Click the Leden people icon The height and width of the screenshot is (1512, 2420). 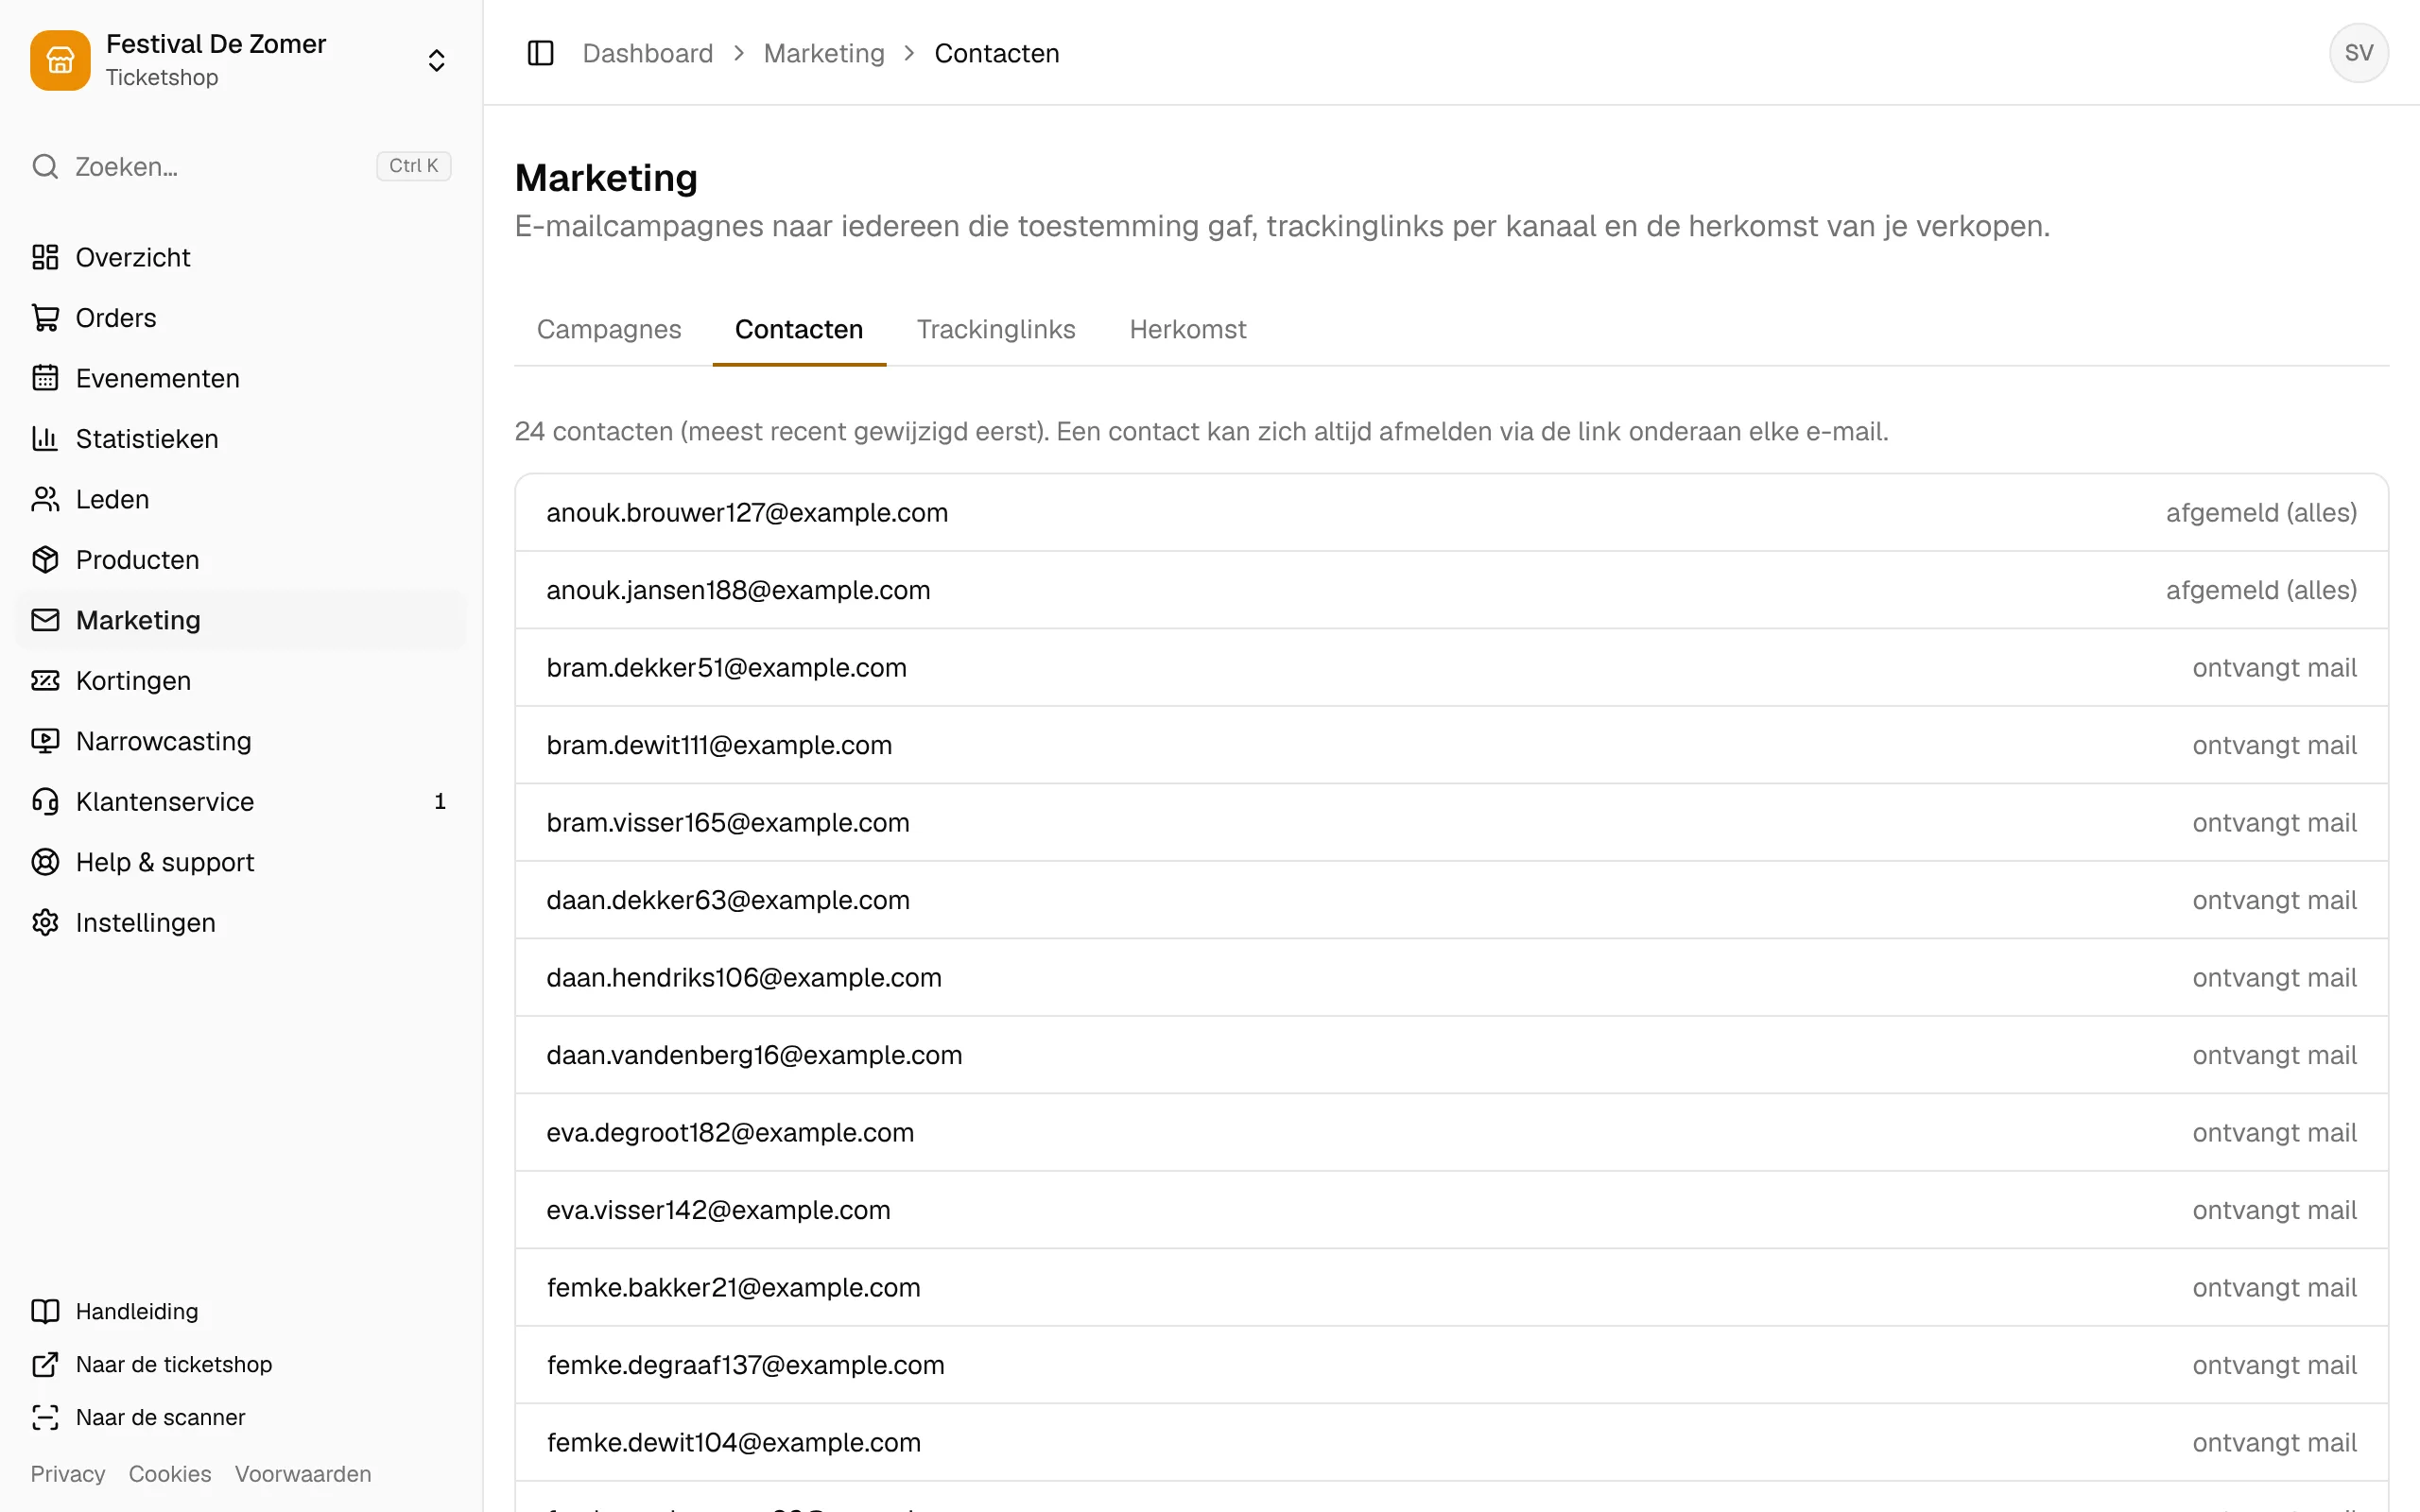point(45,499)
